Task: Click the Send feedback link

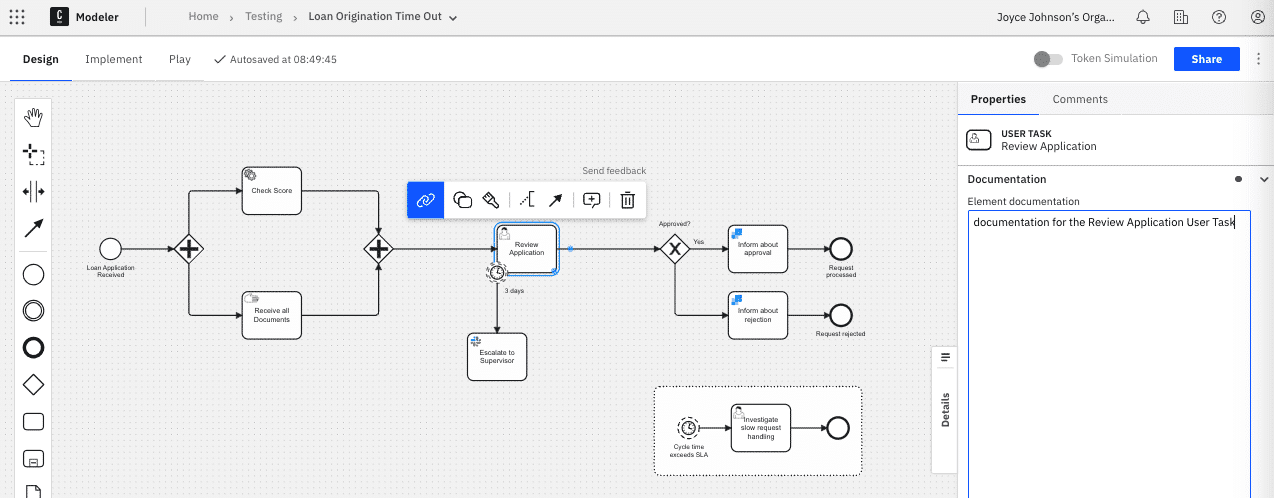Action: pos(614,171)
